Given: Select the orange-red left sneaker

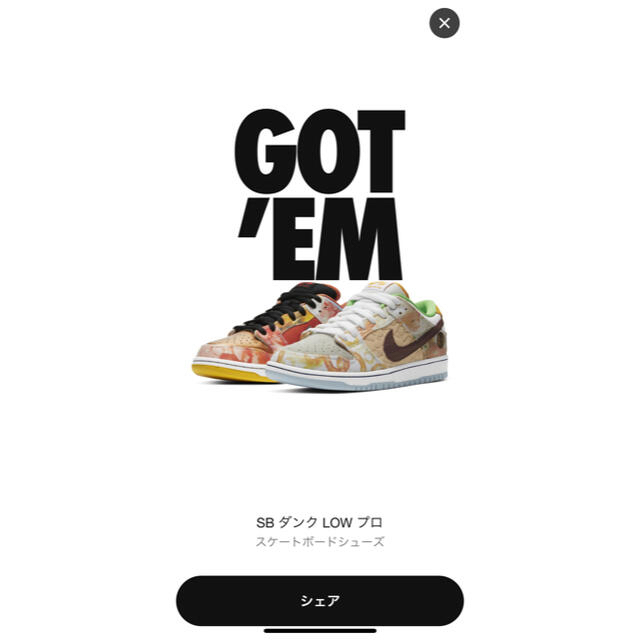Looking at the screenshot, I should (x=261, y=333).
